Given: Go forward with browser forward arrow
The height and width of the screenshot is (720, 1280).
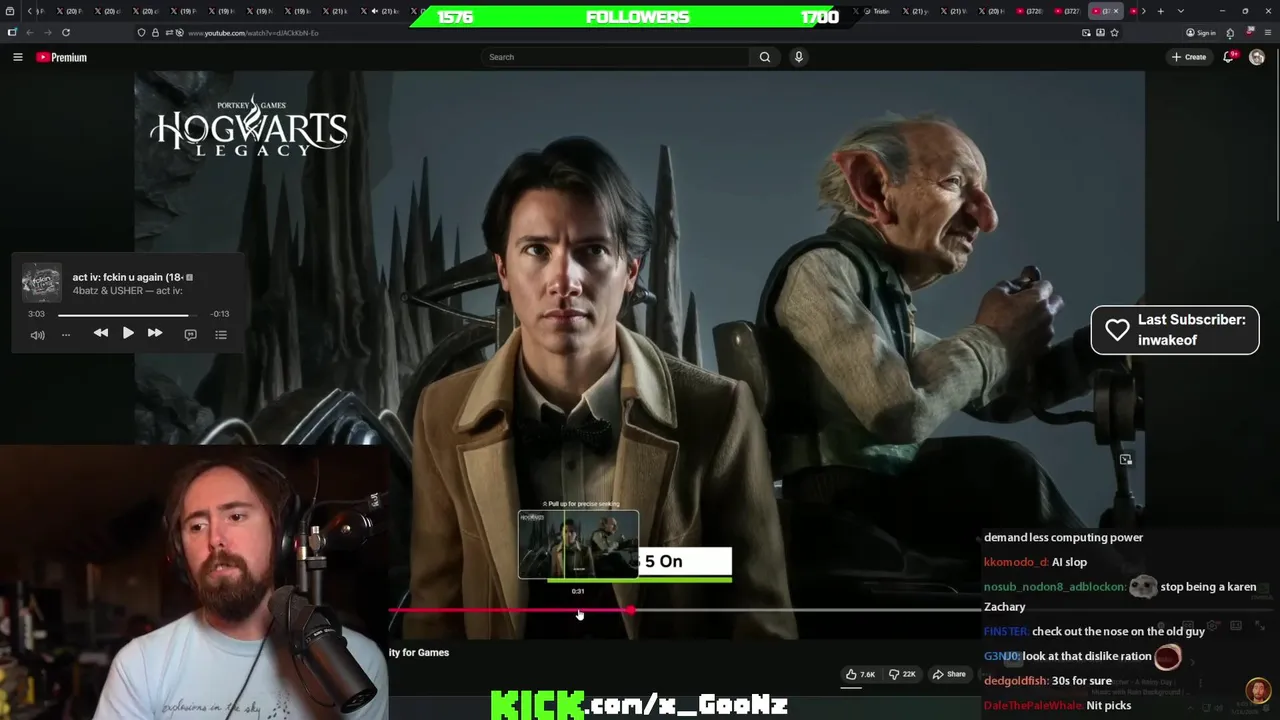Looking at the screenshot, I should click(x=47, y=32).
